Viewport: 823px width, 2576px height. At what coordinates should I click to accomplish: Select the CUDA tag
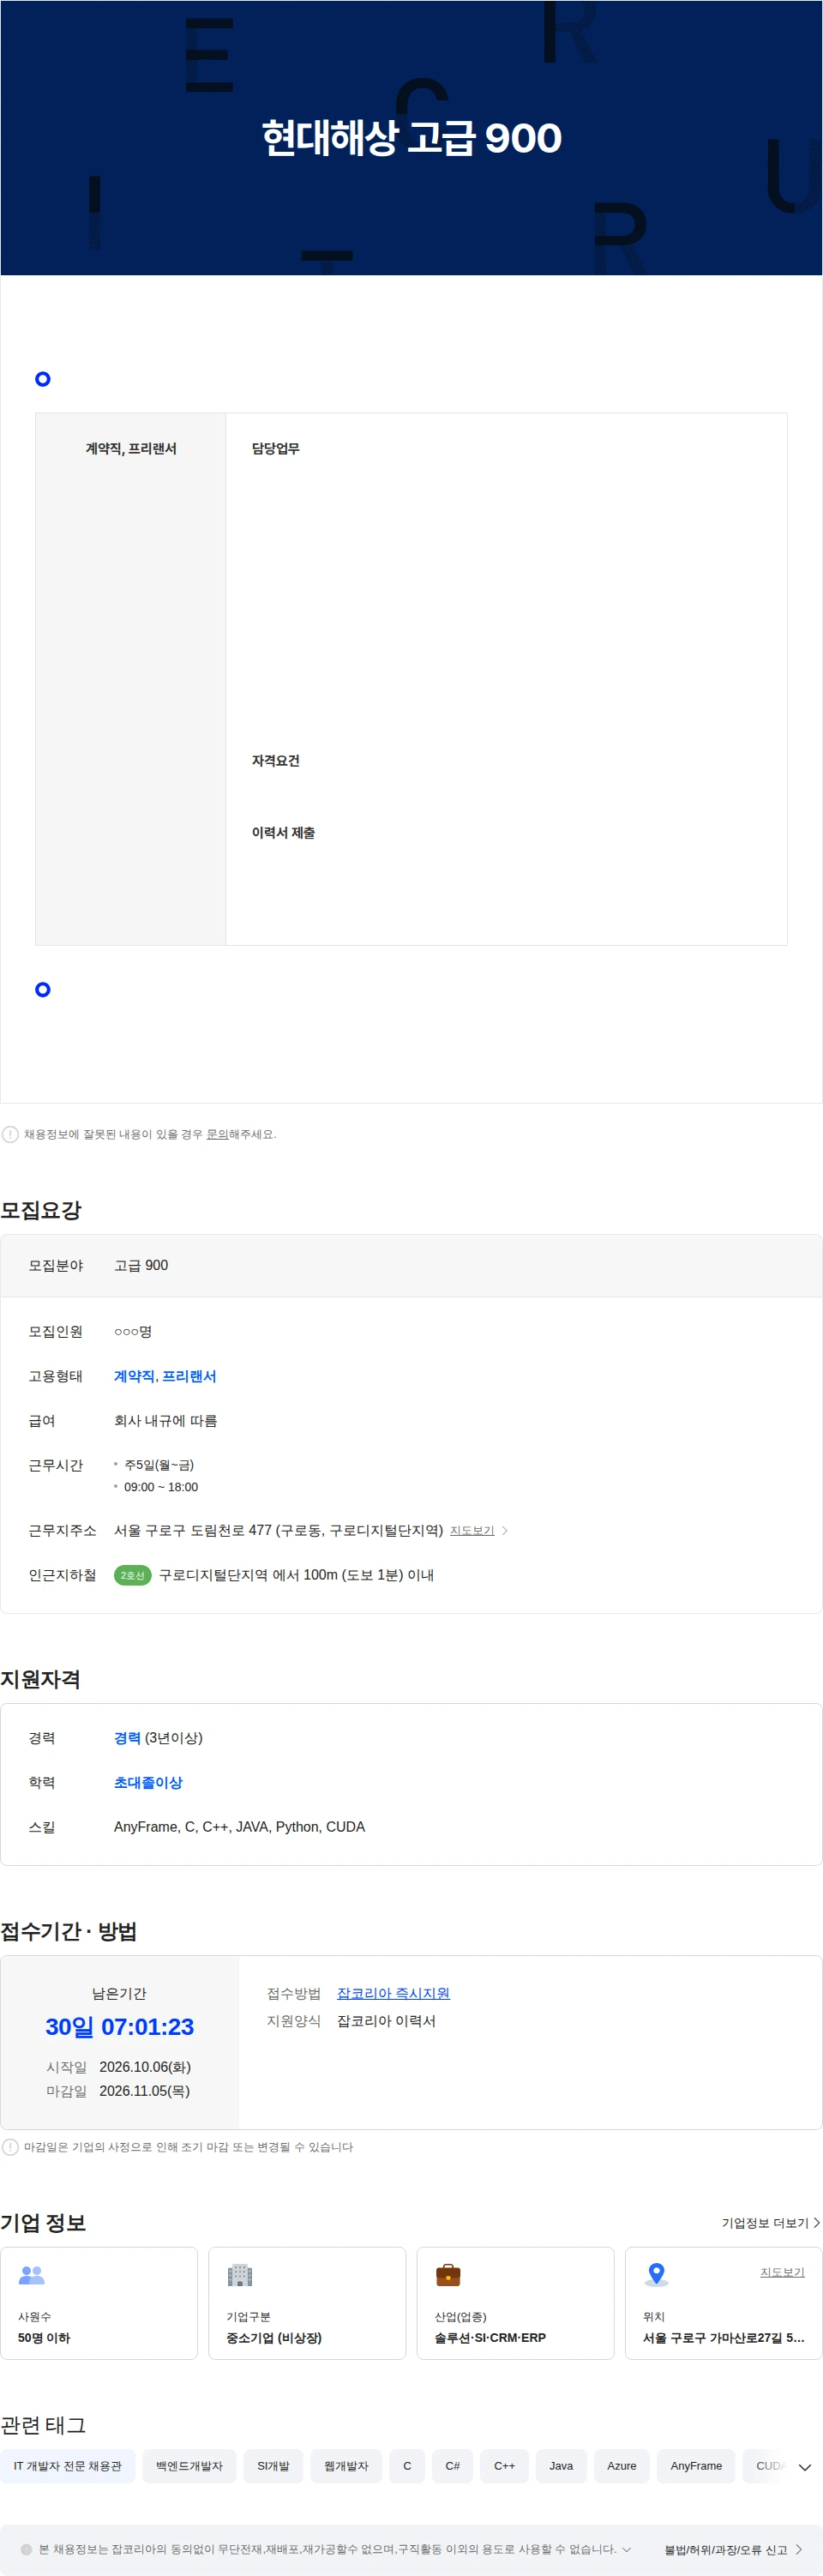(768, 2466)
